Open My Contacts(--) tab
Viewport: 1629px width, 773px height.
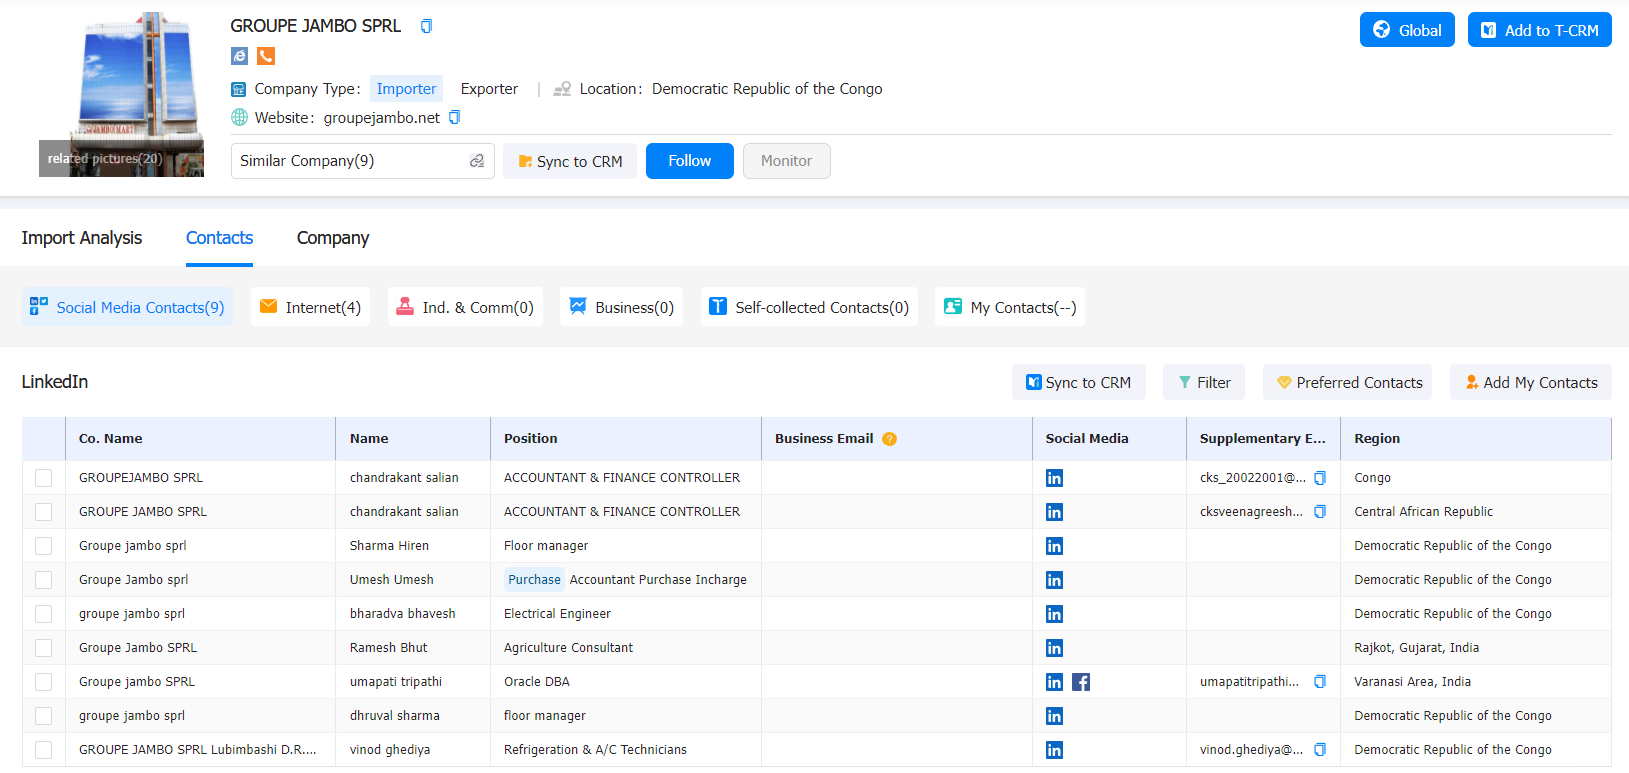(1010, 307)
